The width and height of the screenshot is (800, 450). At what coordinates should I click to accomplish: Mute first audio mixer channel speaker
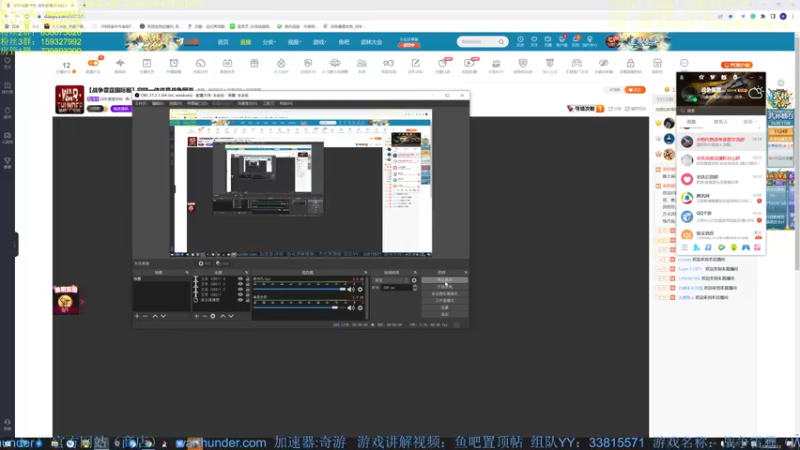pos(351,289)
